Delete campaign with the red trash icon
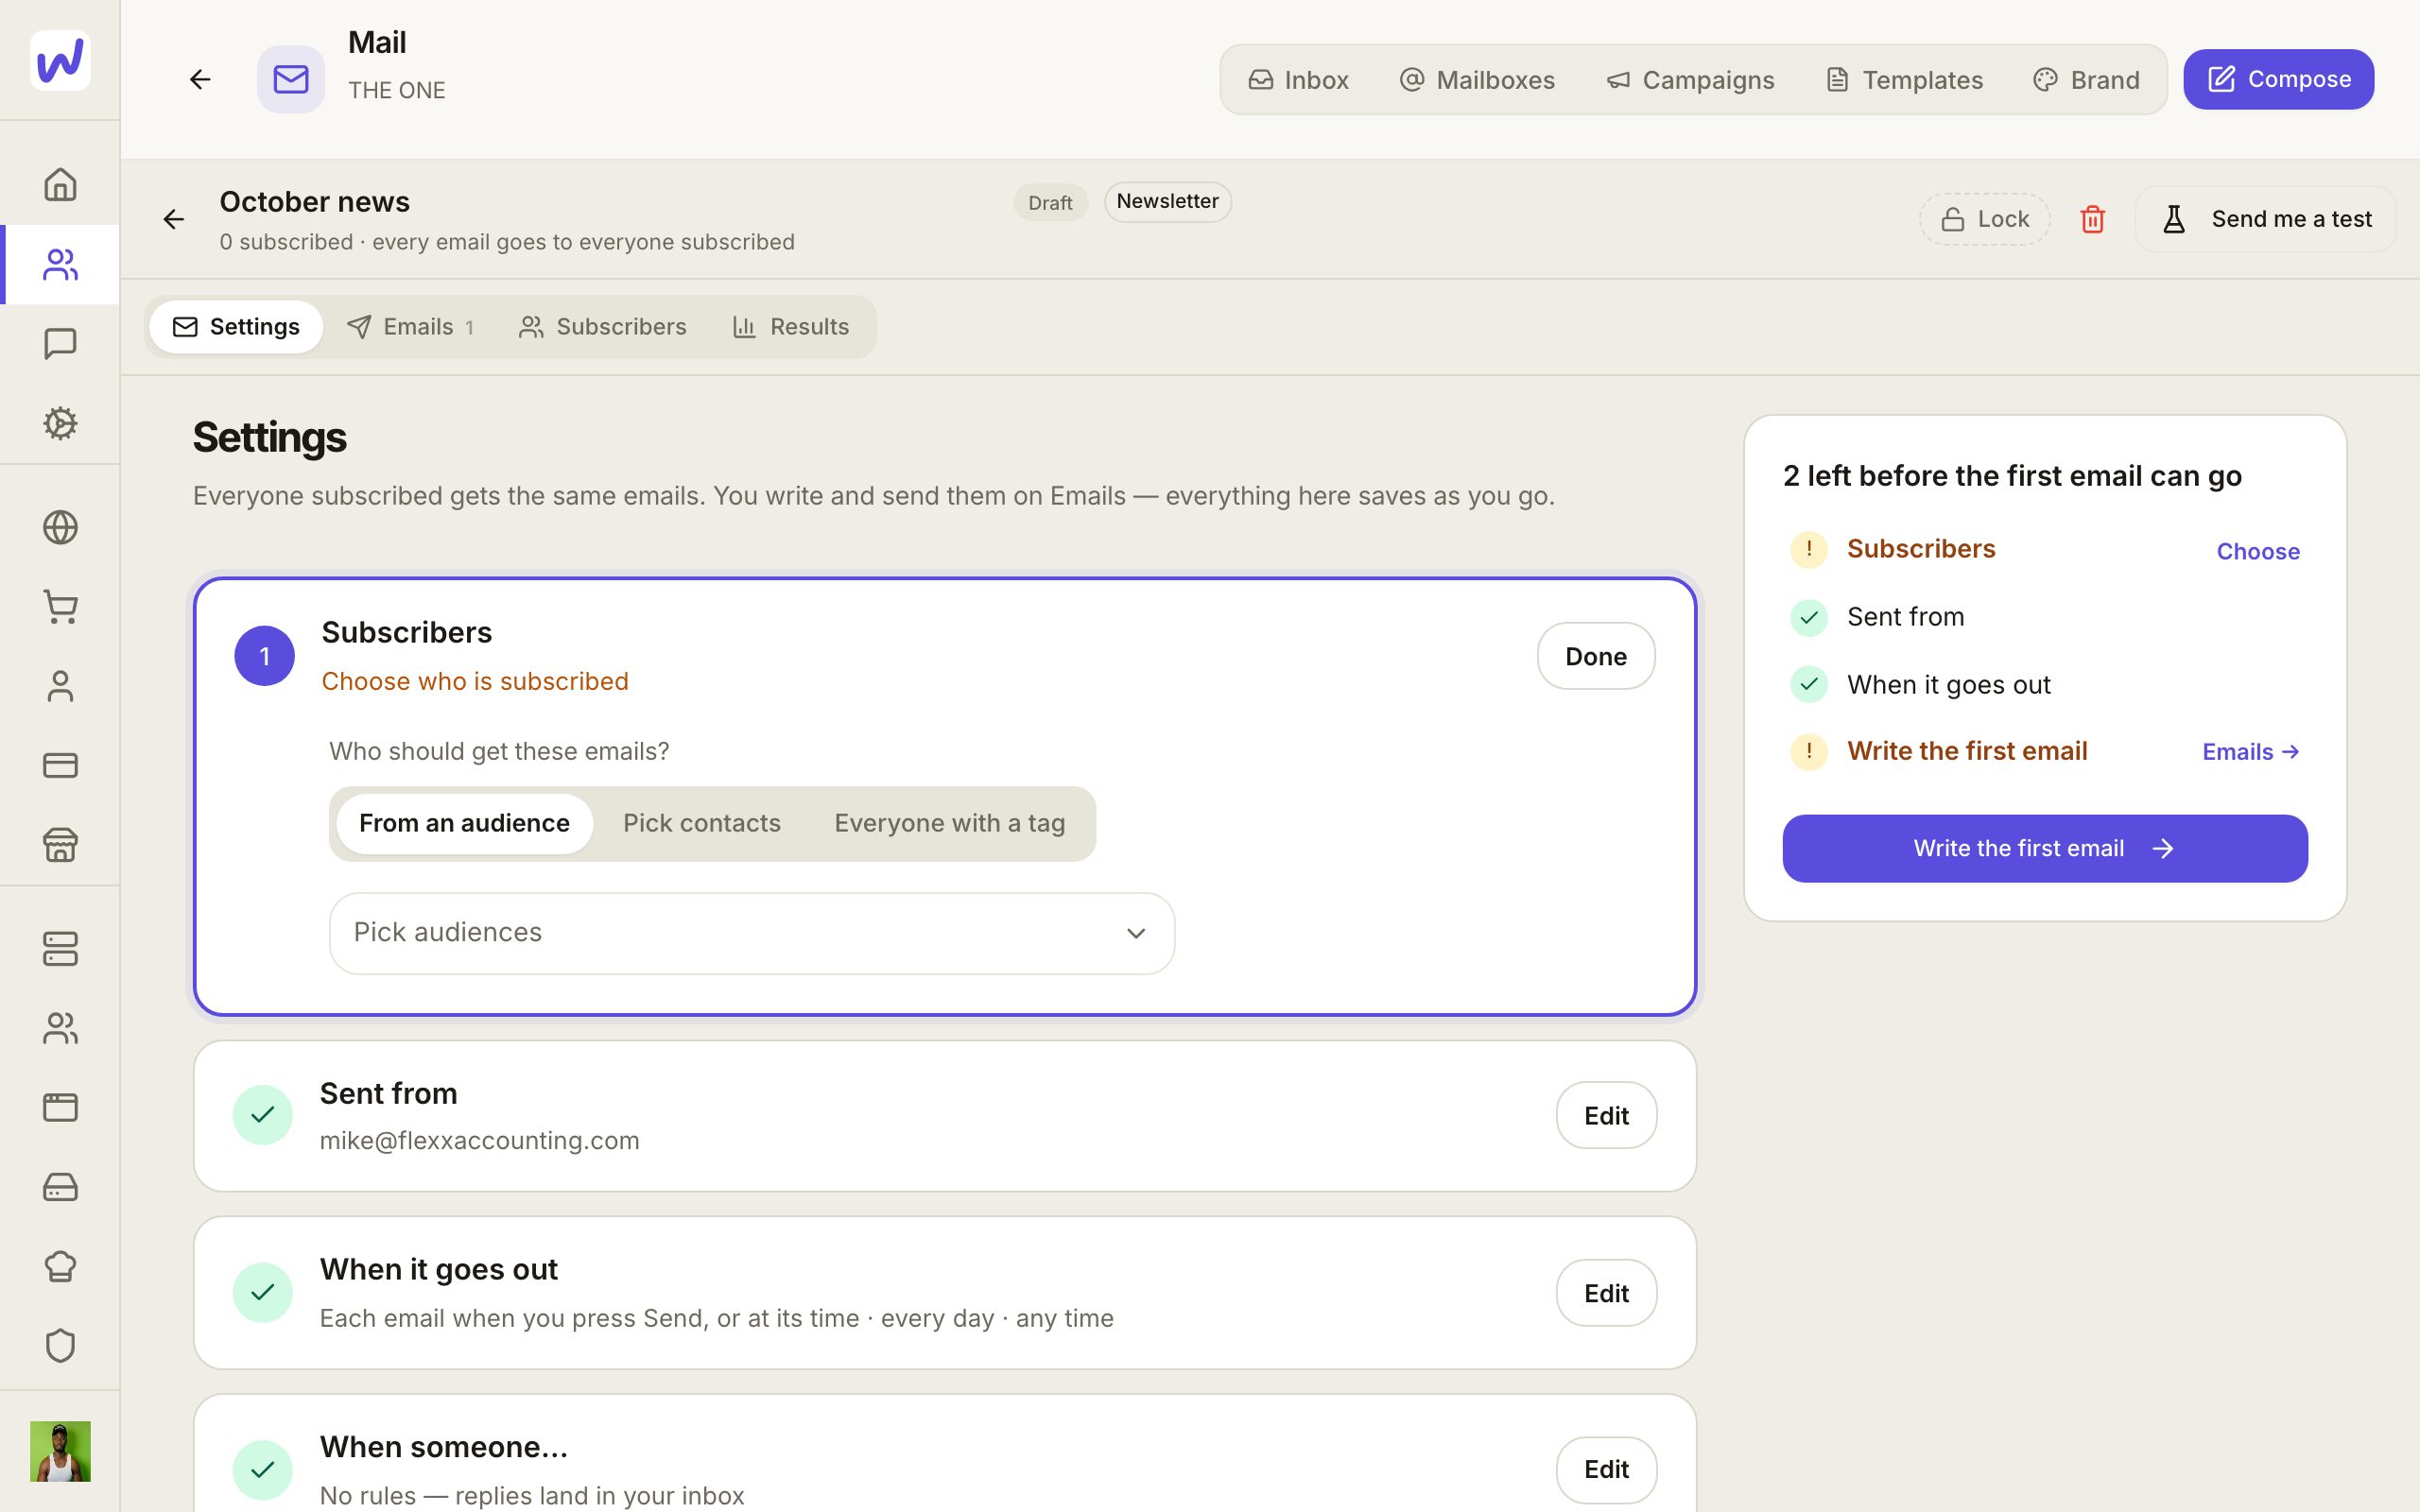The height and width of the screenshot is (1512, 2420). click(x=2092, y=219)
